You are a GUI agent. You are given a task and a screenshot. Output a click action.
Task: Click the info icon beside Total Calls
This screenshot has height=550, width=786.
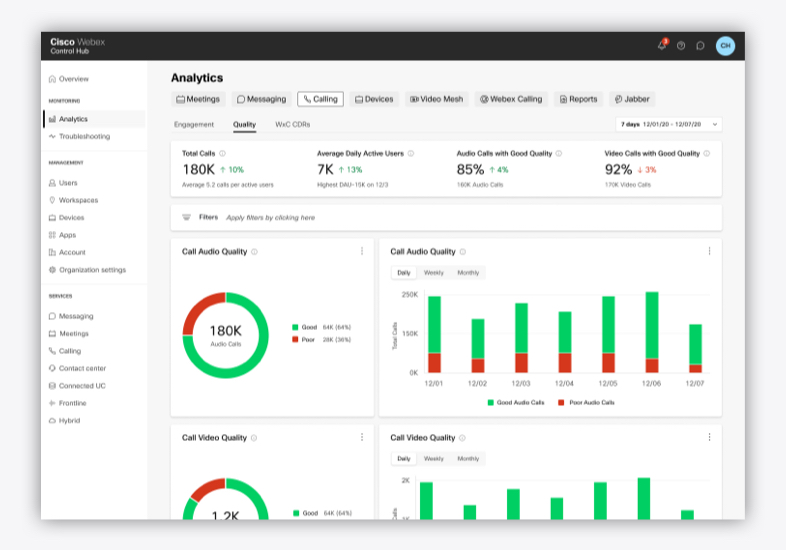(222, 154)
